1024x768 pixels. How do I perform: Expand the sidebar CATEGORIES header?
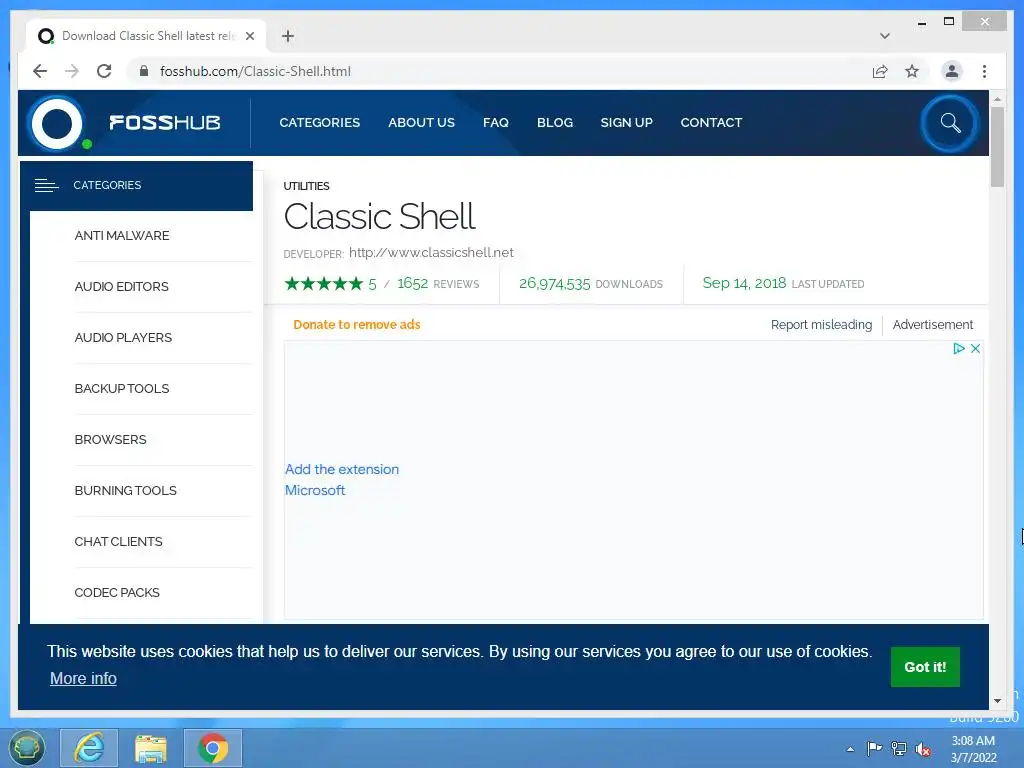coord(136,185)
